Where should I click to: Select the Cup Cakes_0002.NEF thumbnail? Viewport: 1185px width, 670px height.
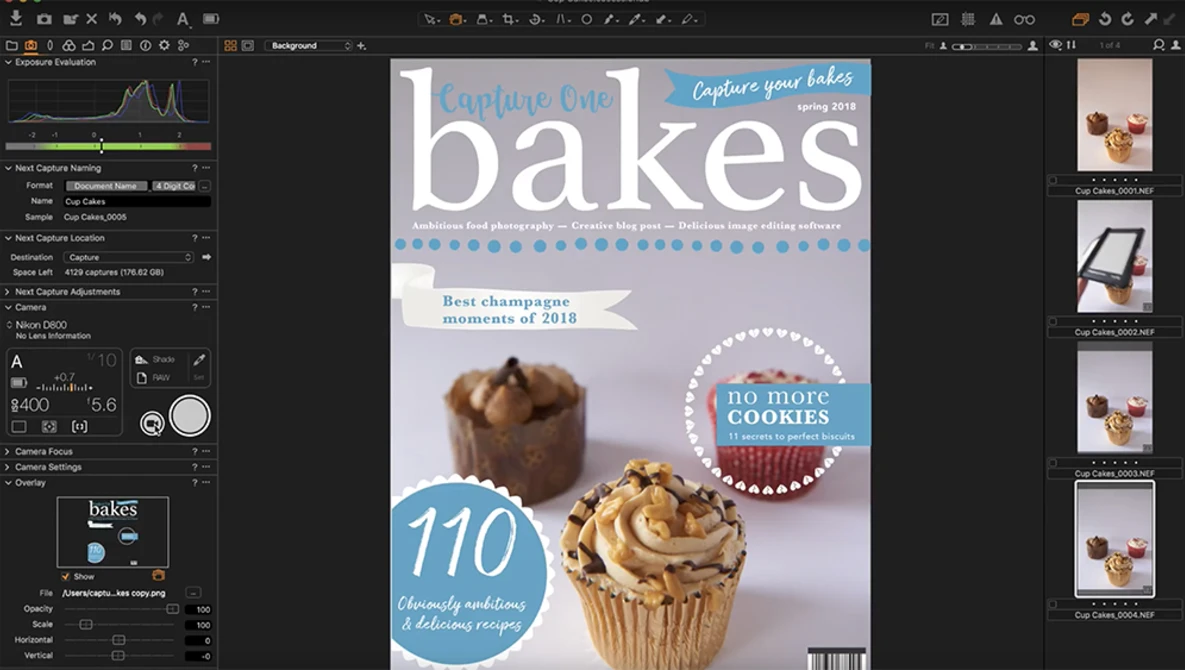(x=1115, y=256)
